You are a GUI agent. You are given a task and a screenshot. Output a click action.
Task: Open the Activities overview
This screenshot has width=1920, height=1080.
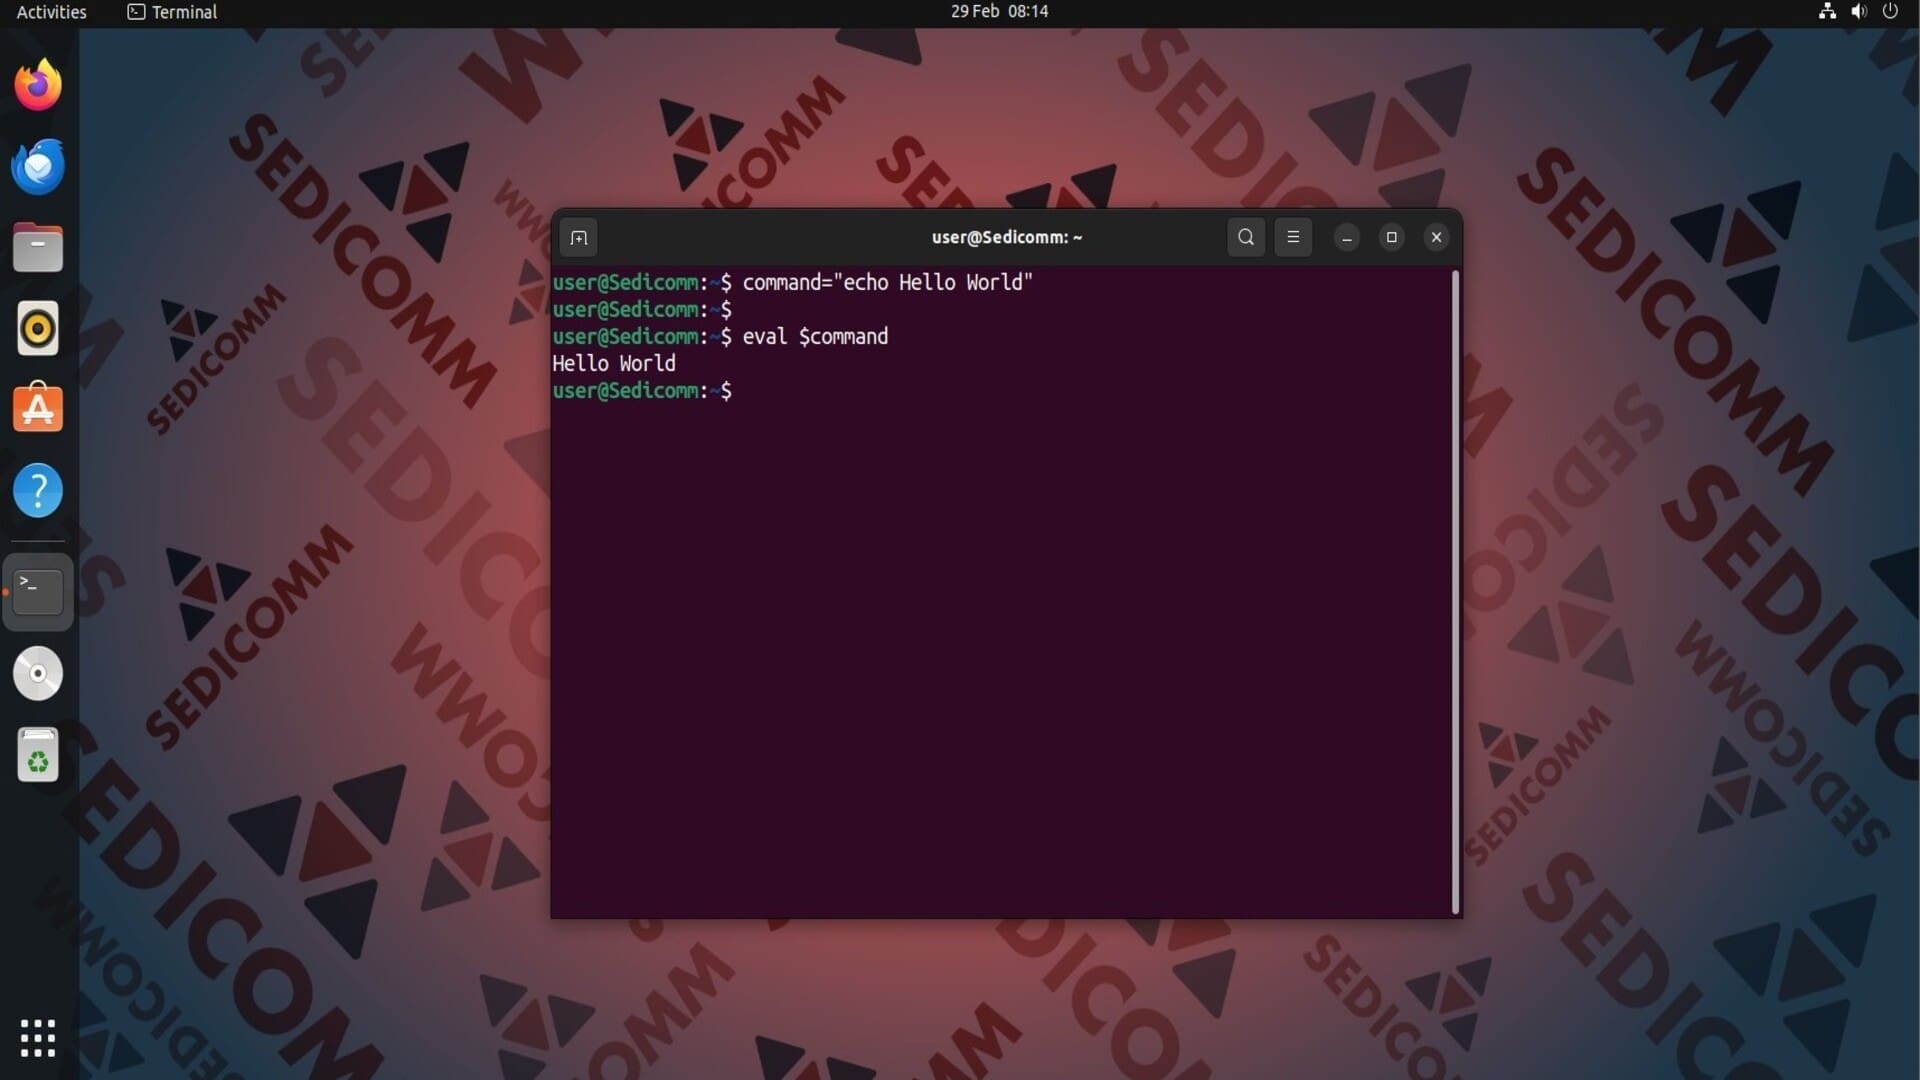click(x=52, y=12)
